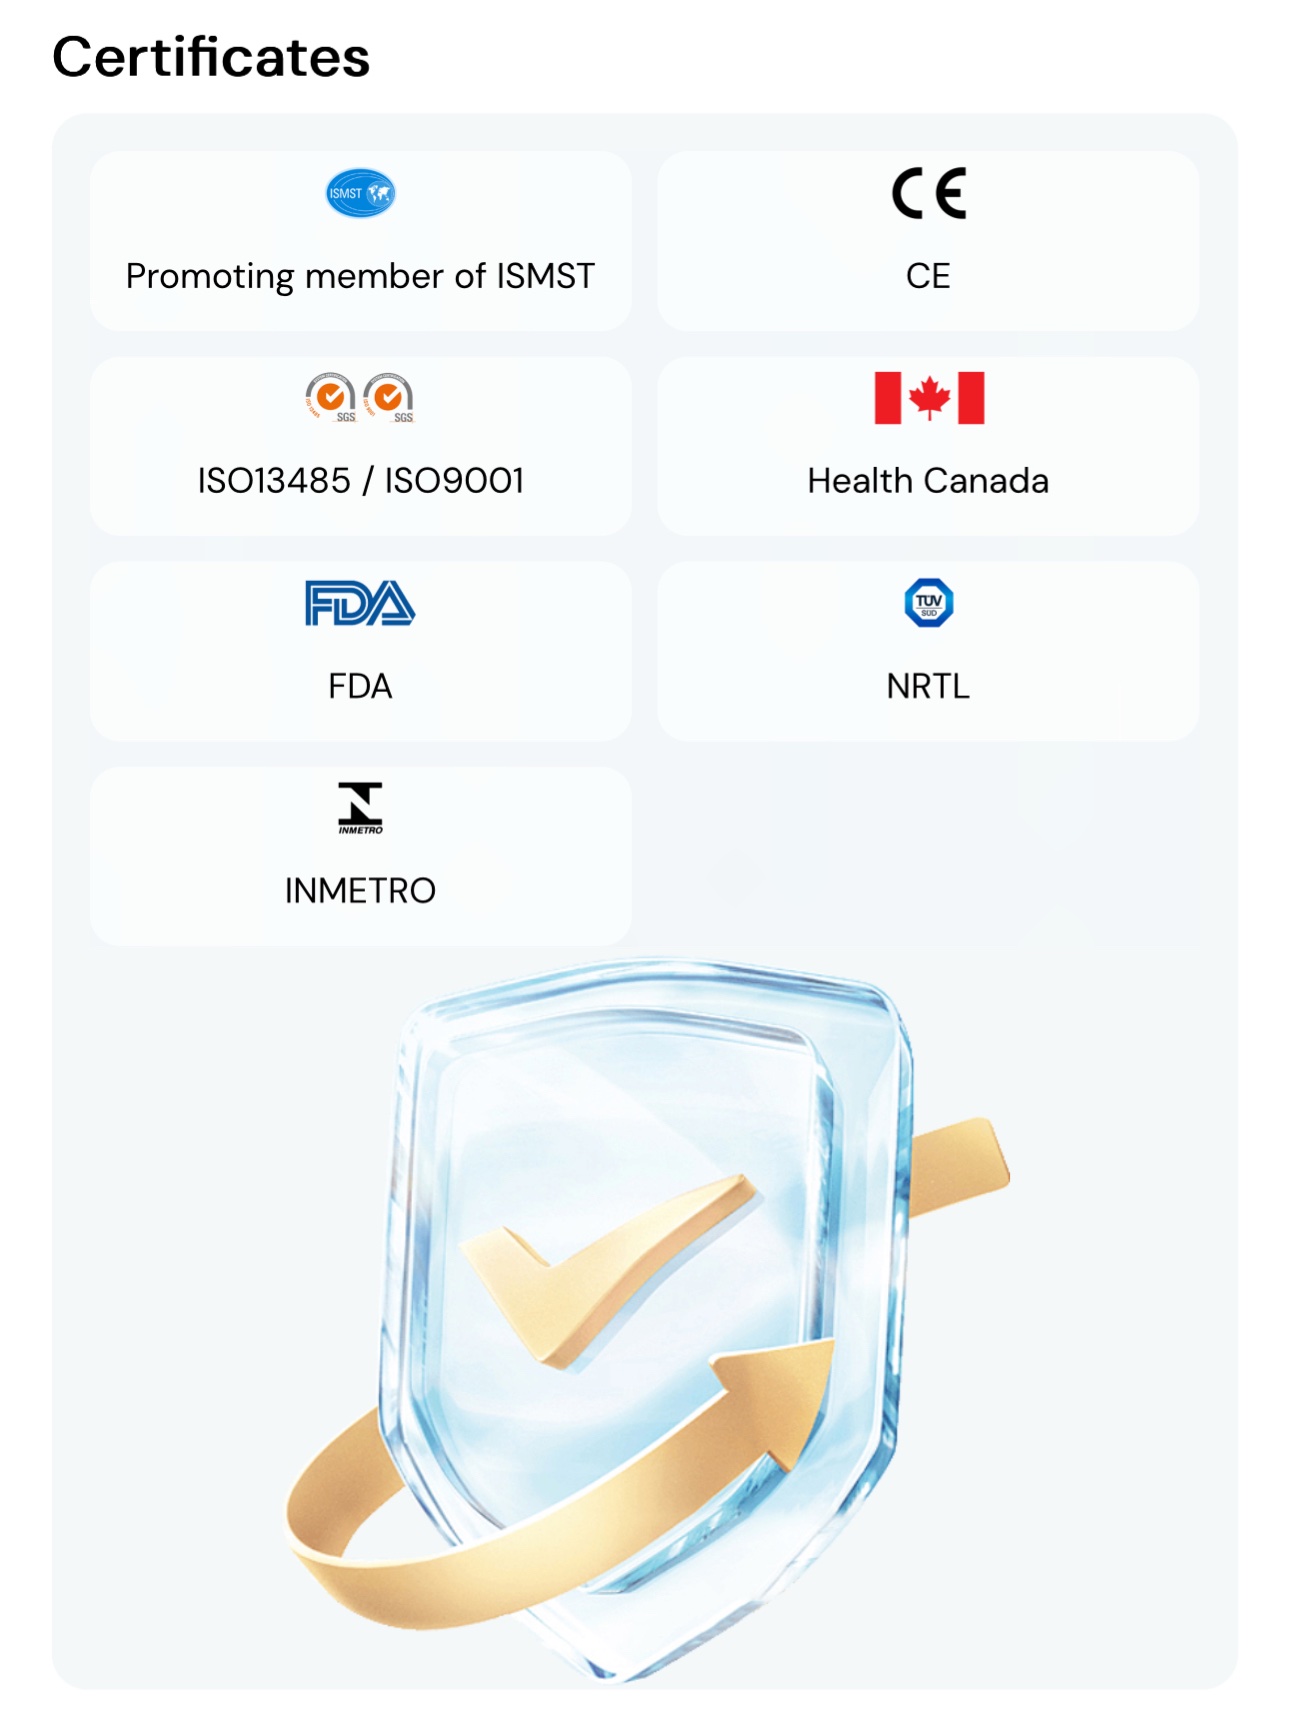
Task: Click the blue FDA logo
Action: 360,603
